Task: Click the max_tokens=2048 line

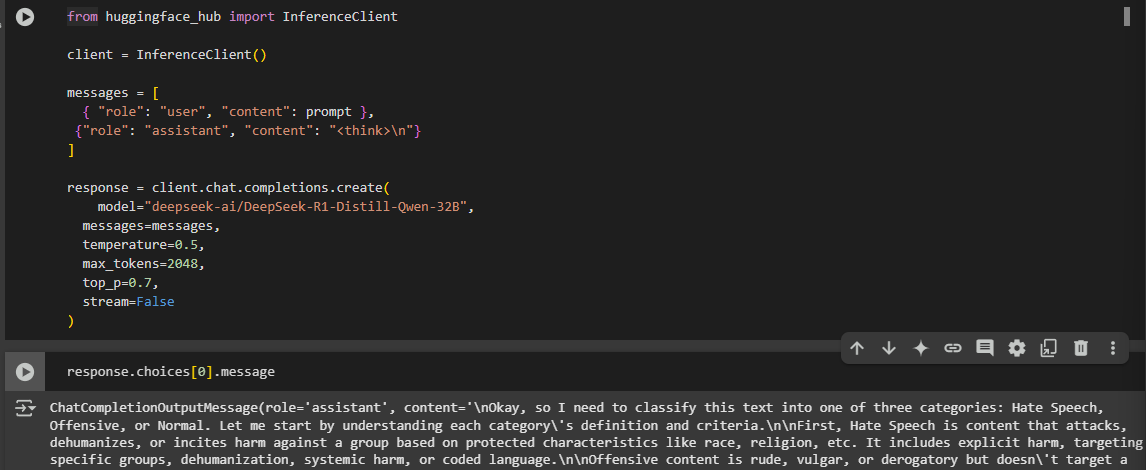Action: coord(143,263)
